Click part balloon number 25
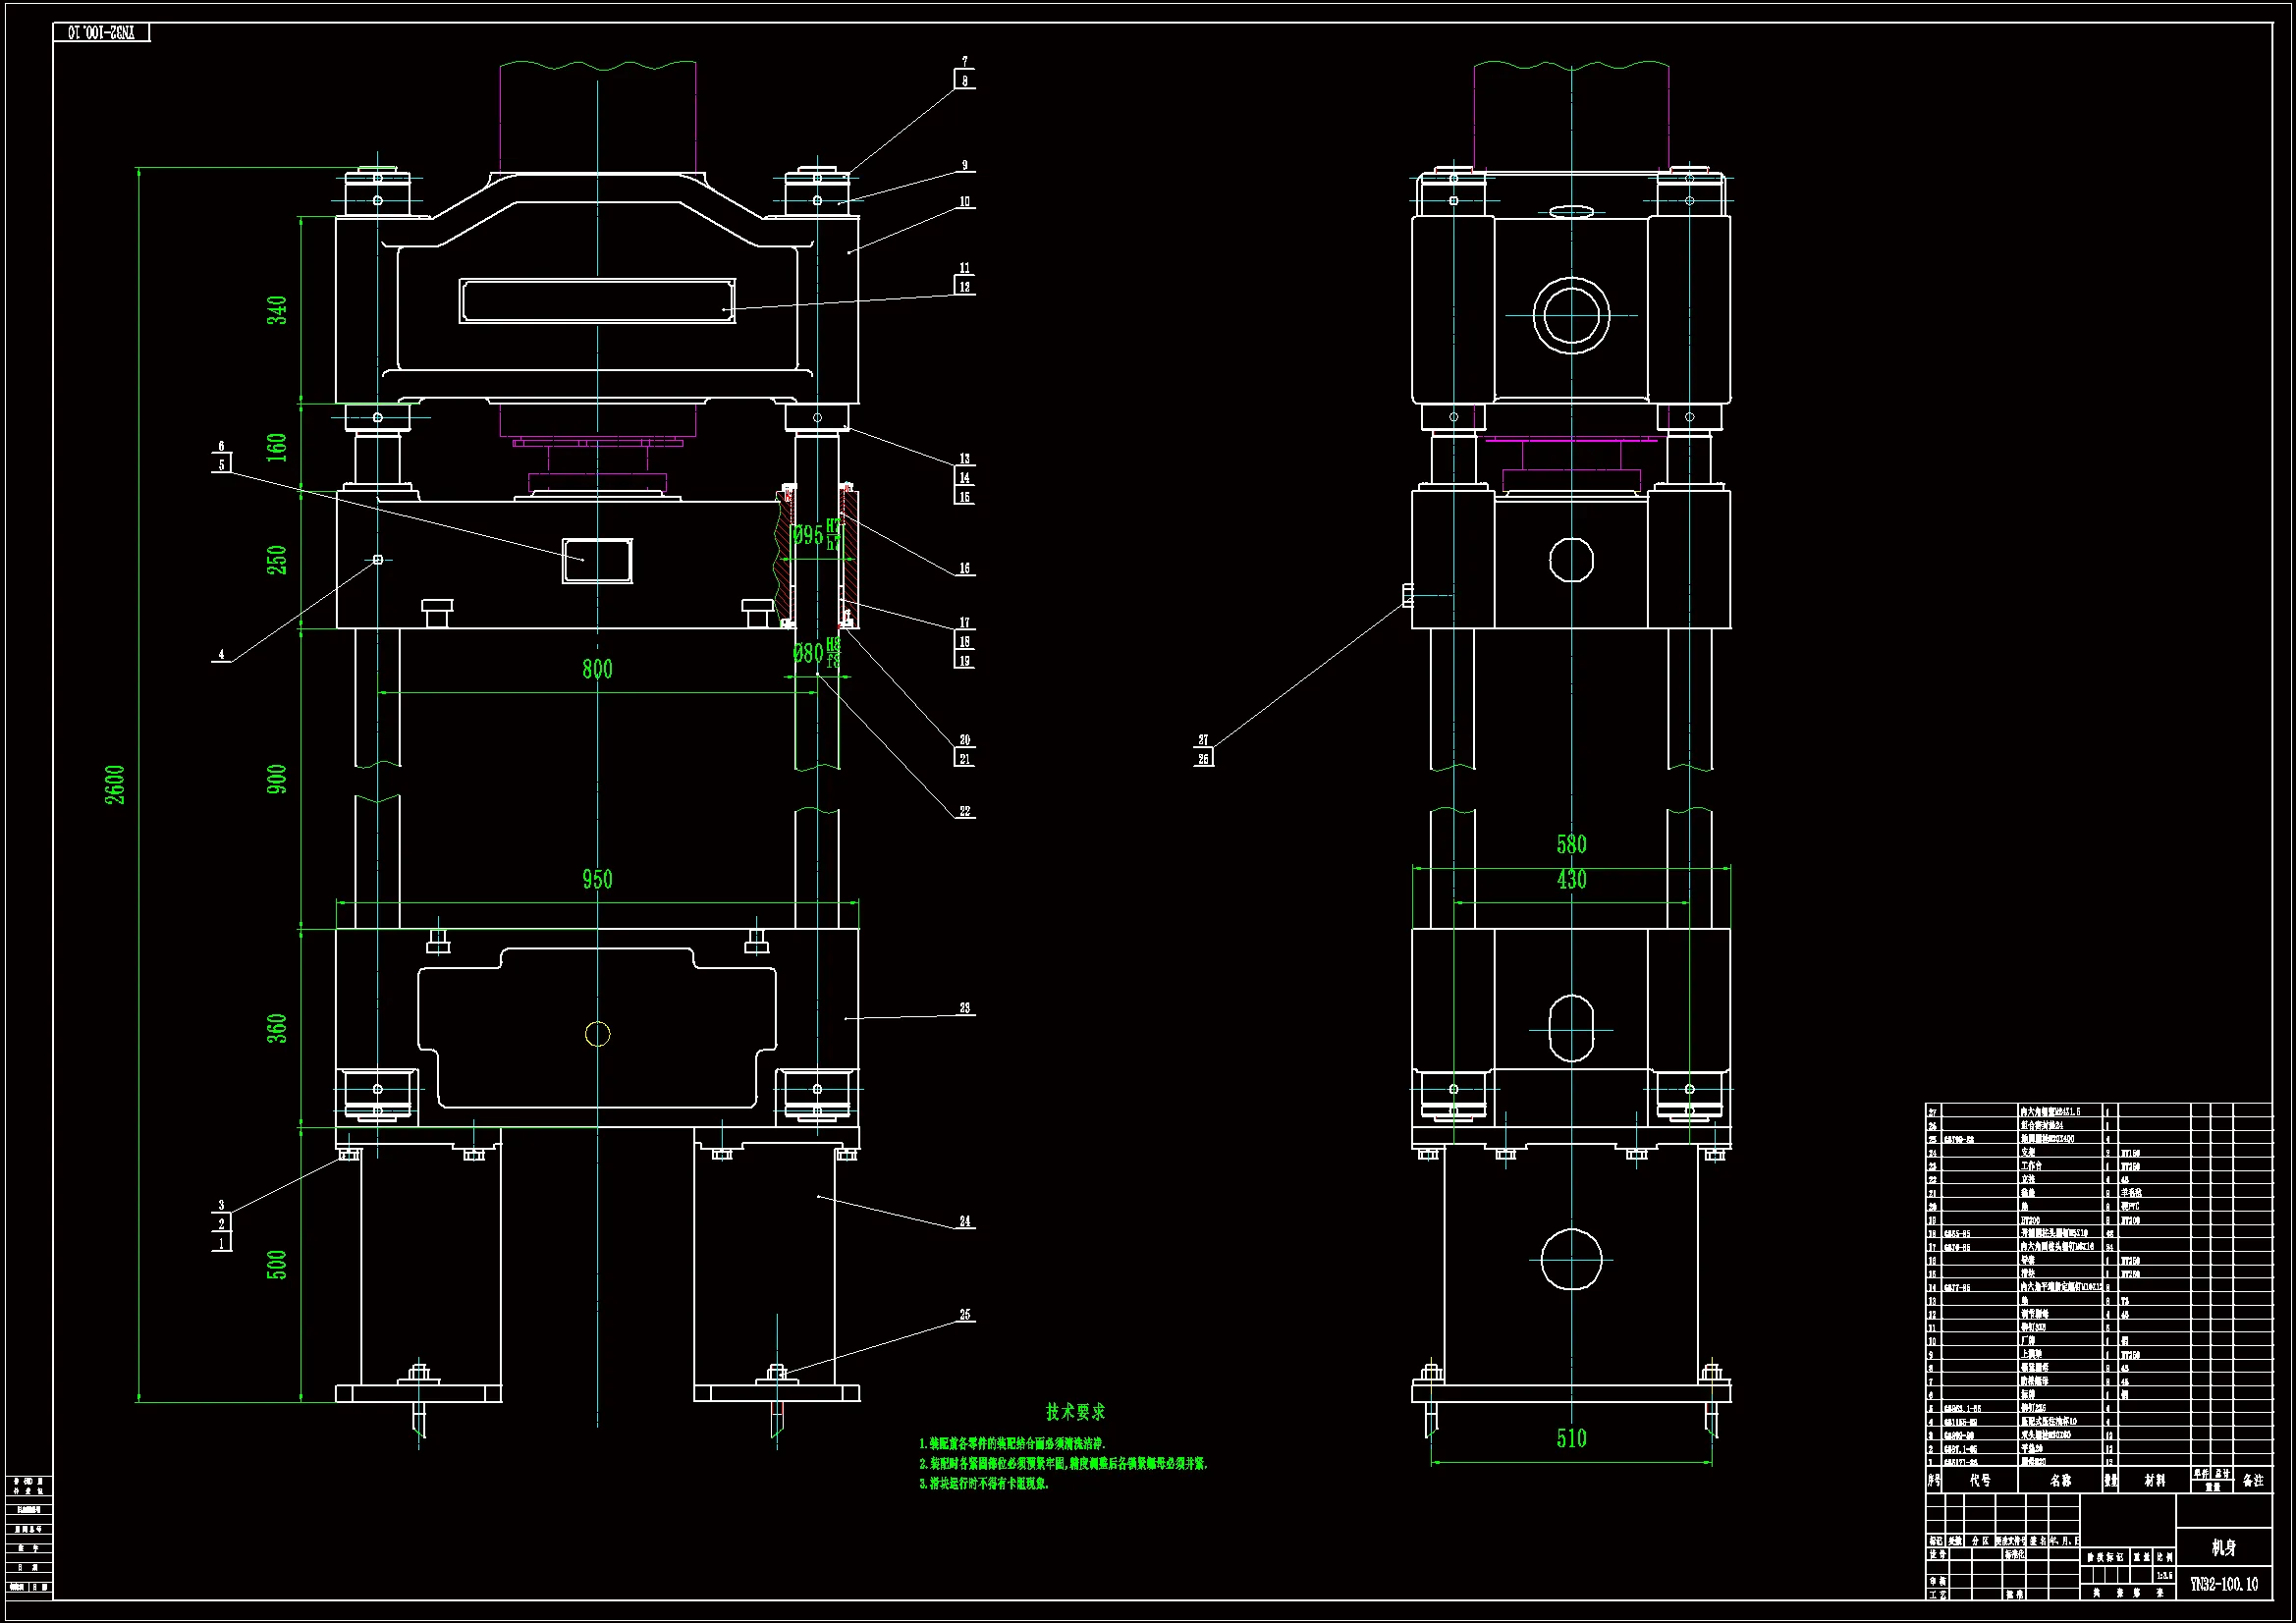This screenshot has width=2296, height=1623. [x=964, y=1314]
